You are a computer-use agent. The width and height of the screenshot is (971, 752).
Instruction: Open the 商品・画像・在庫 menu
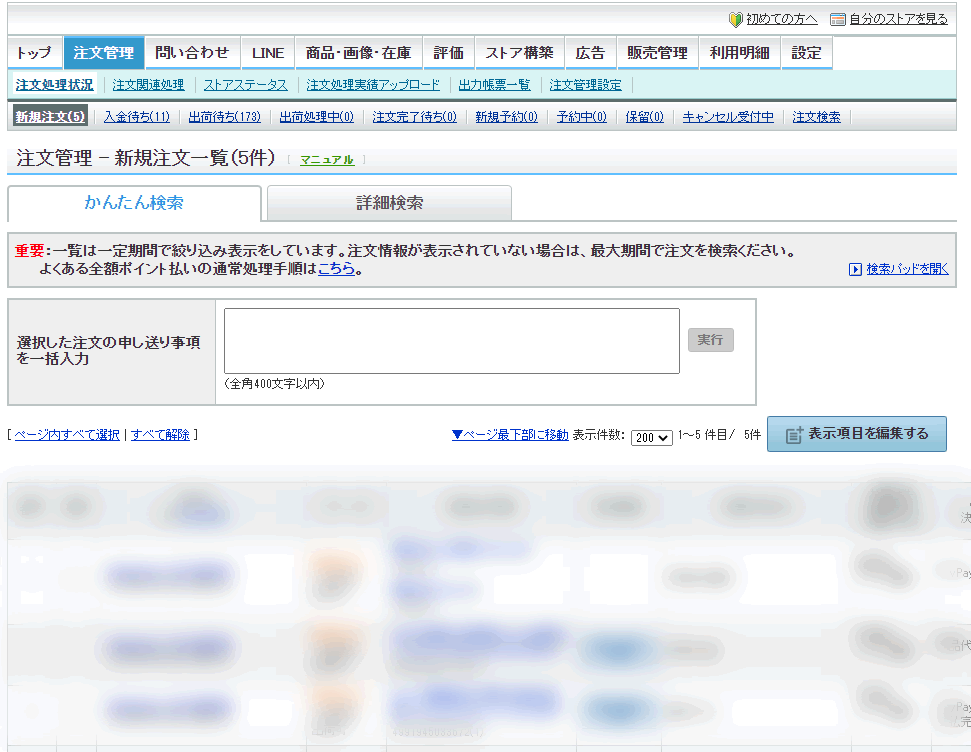tap(358, 53)
